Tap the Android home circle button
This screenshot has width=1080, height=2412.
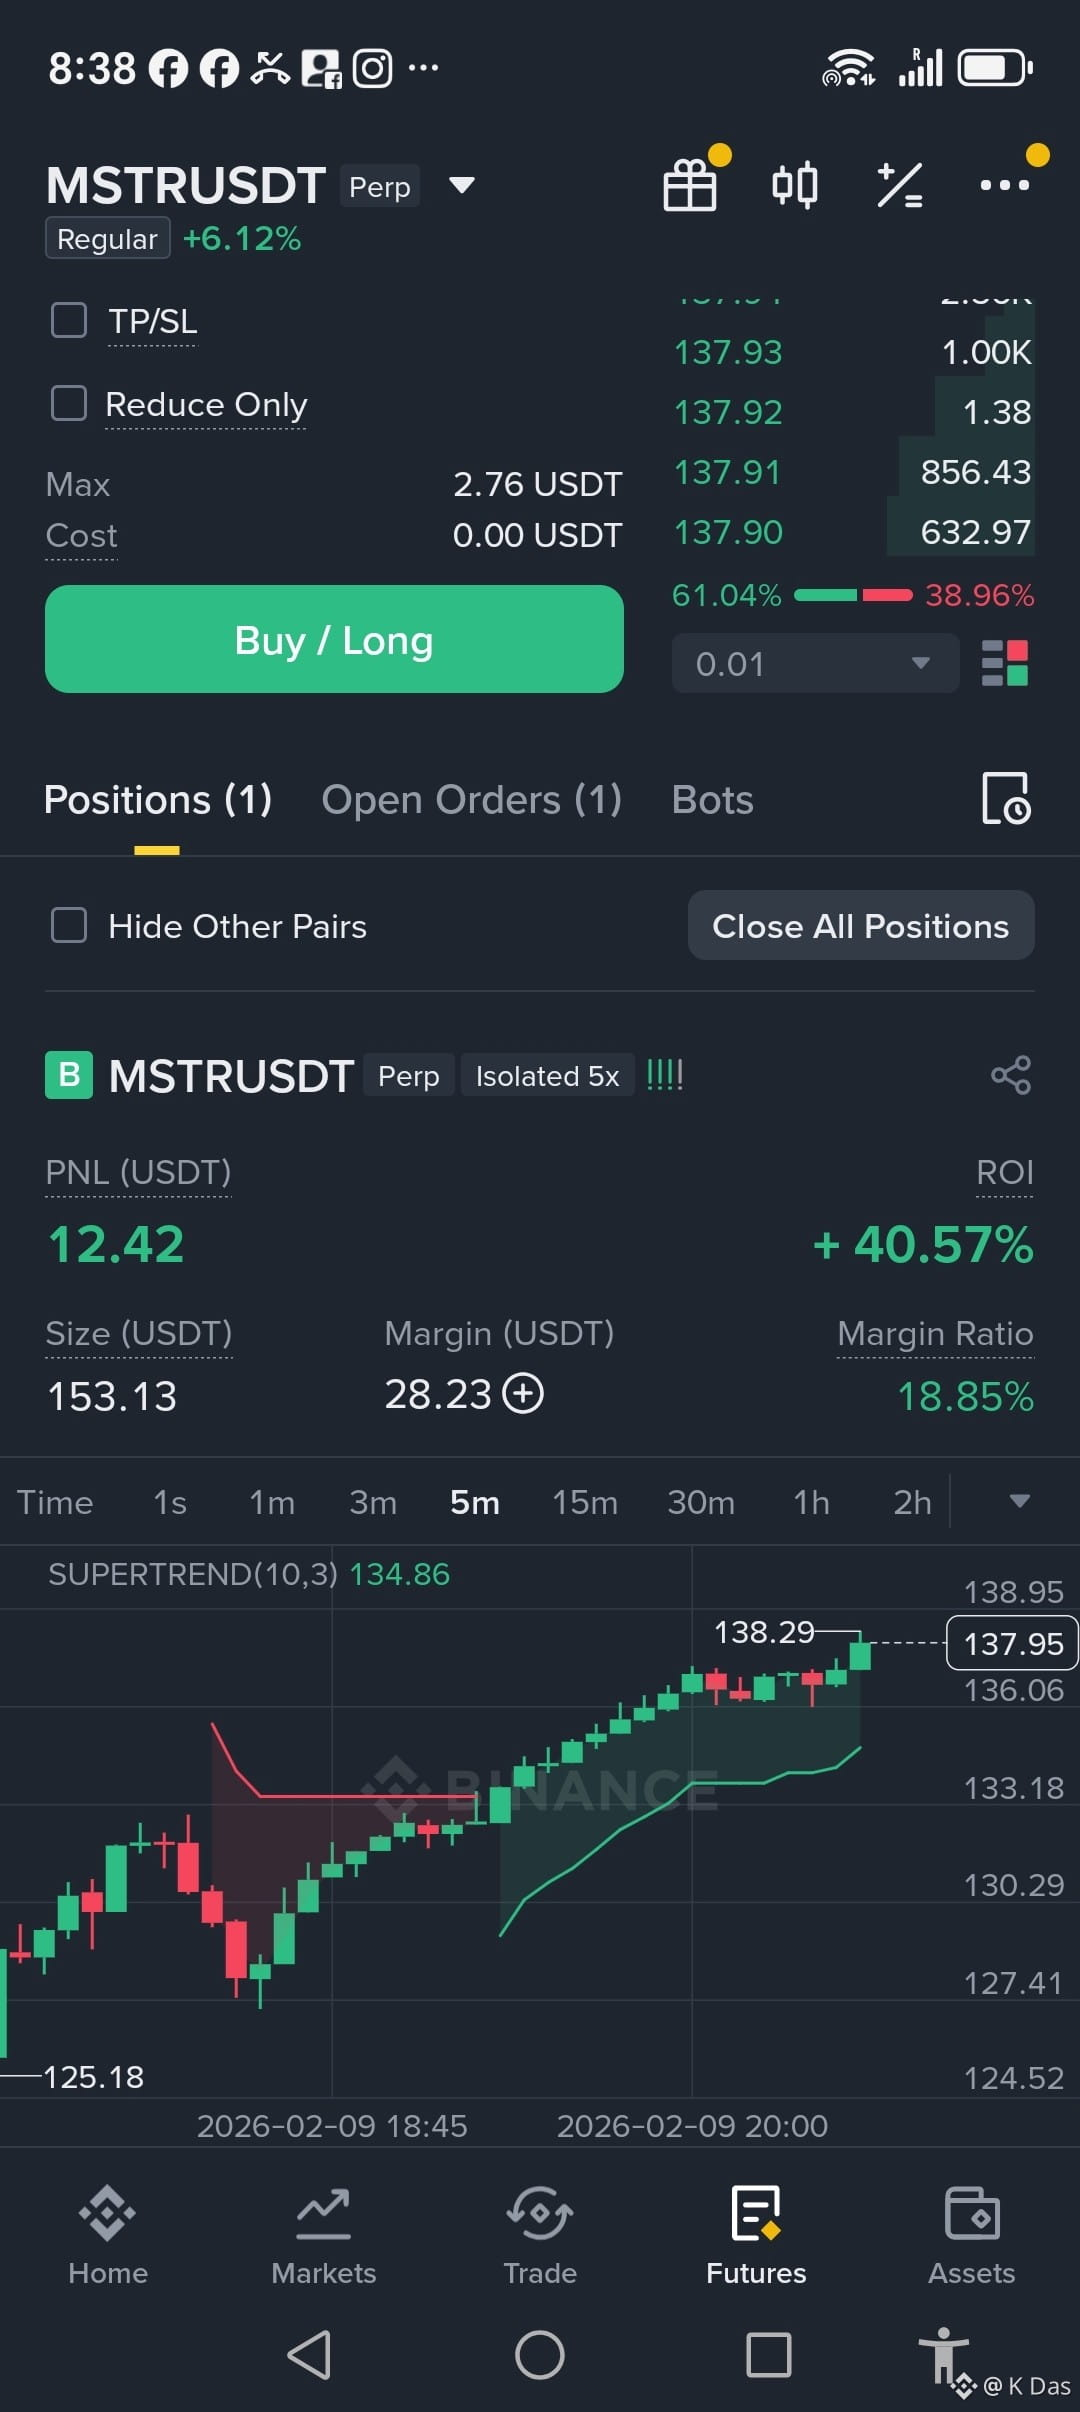(540, 2355)
